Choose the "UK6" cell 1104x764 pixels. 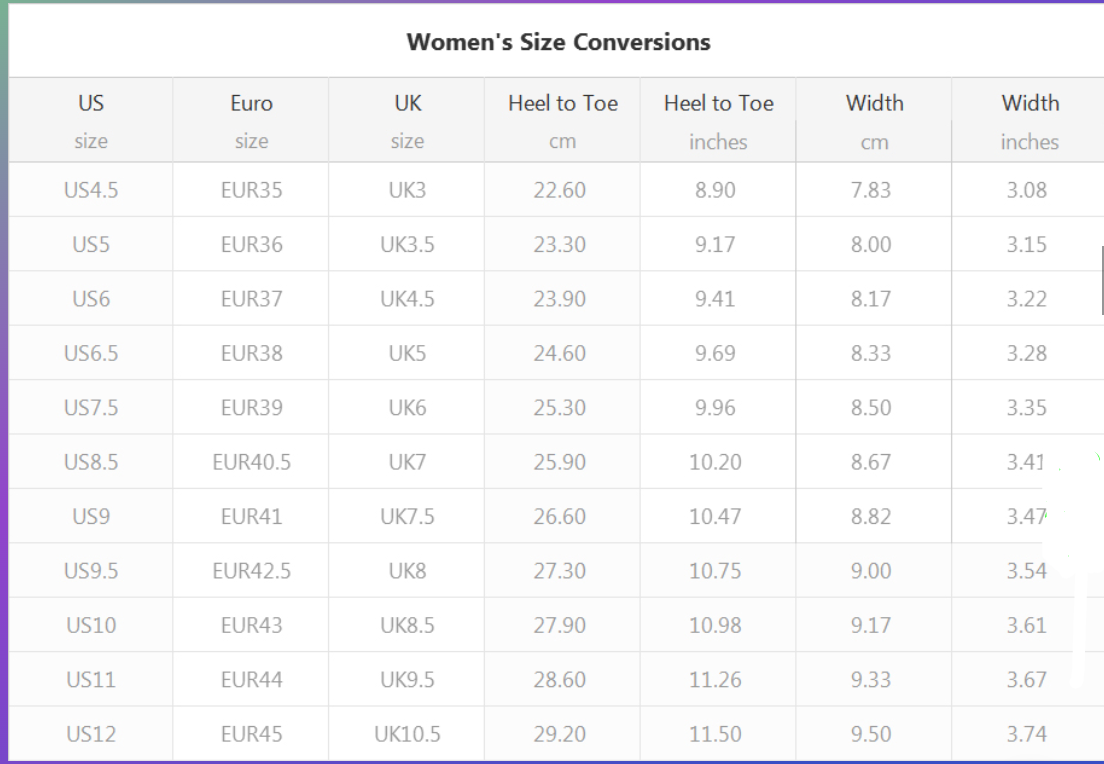tap(407, 408)
